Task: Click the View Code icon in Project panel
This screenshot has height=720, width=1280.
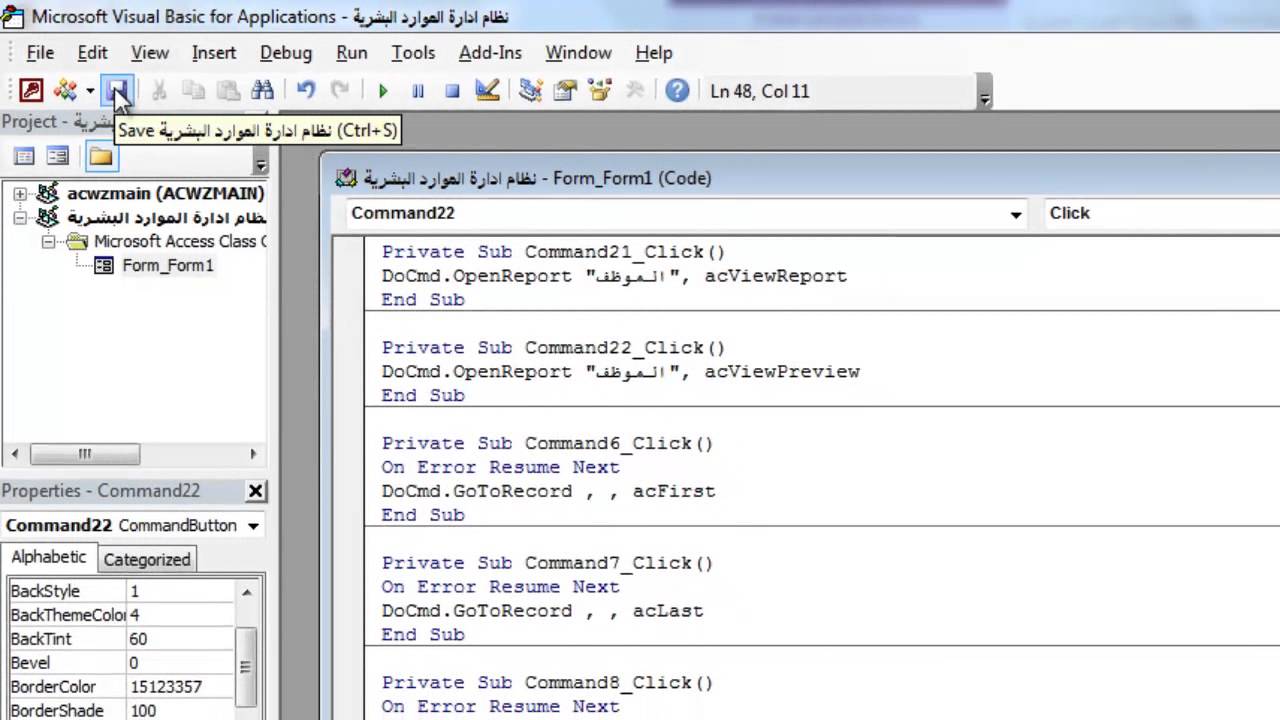Action: click(24, 156)
